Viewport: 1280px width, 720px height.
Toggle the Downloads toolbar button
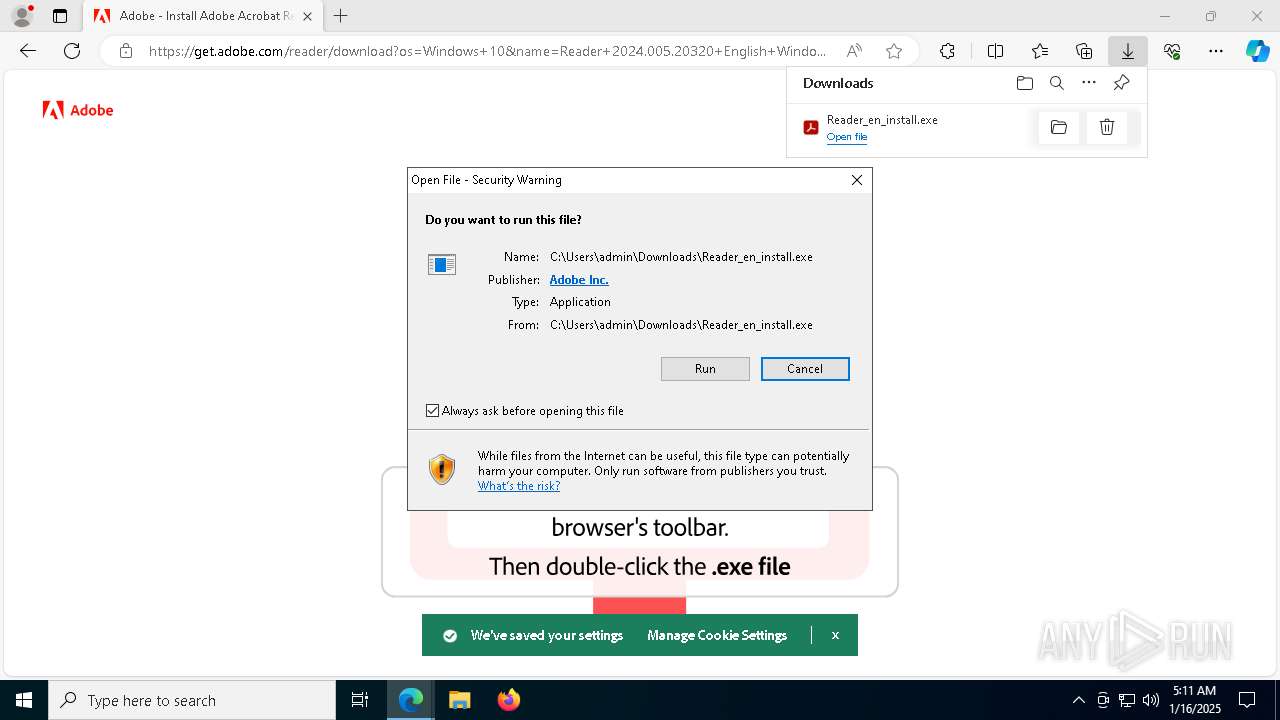pyautogui.click(x=1127, y=51)
